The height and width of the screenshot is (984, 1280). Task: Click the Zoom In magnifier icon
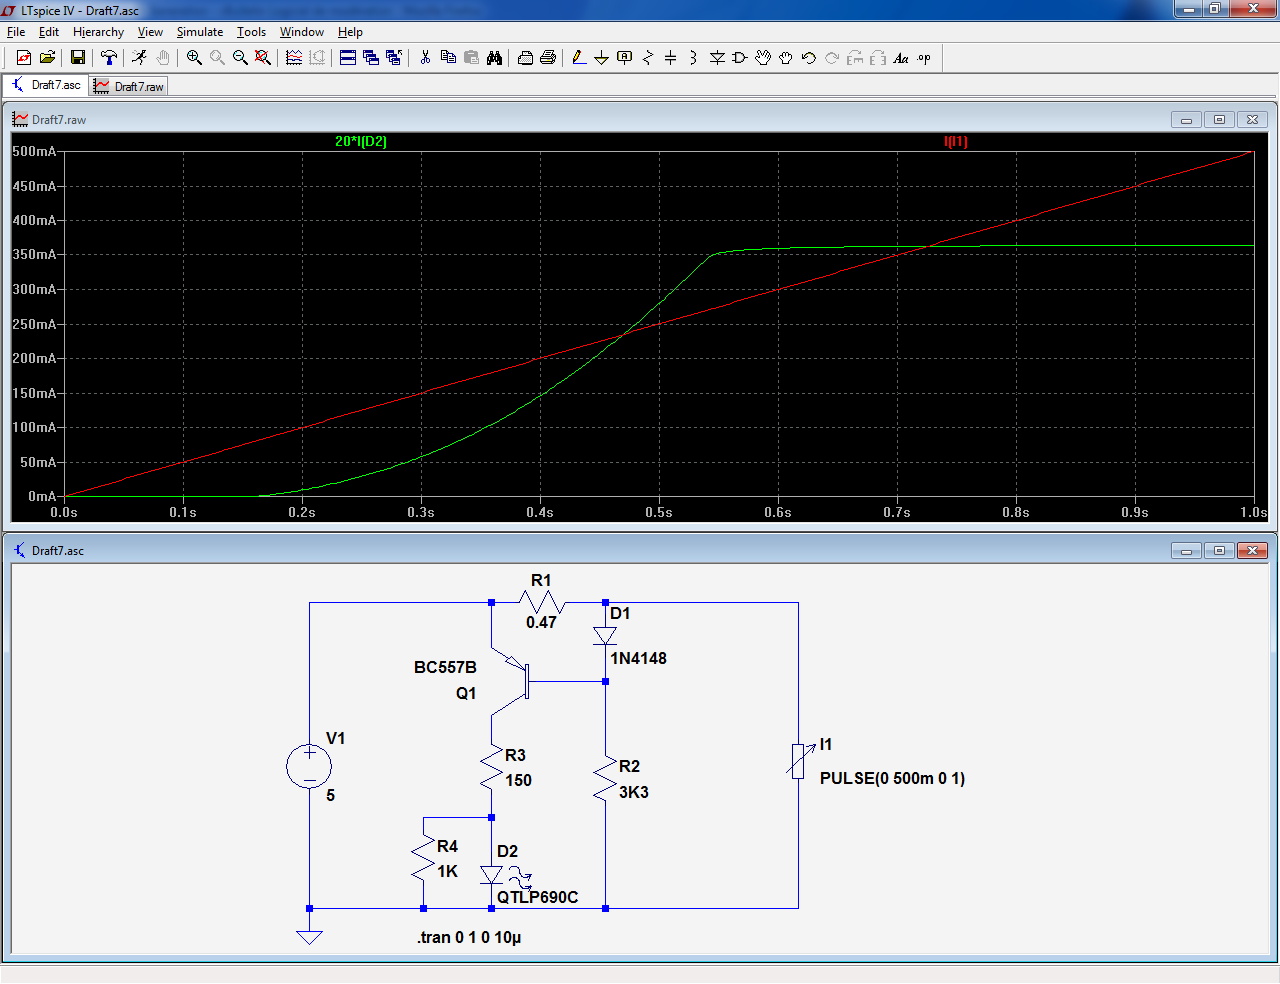[194, 58]
